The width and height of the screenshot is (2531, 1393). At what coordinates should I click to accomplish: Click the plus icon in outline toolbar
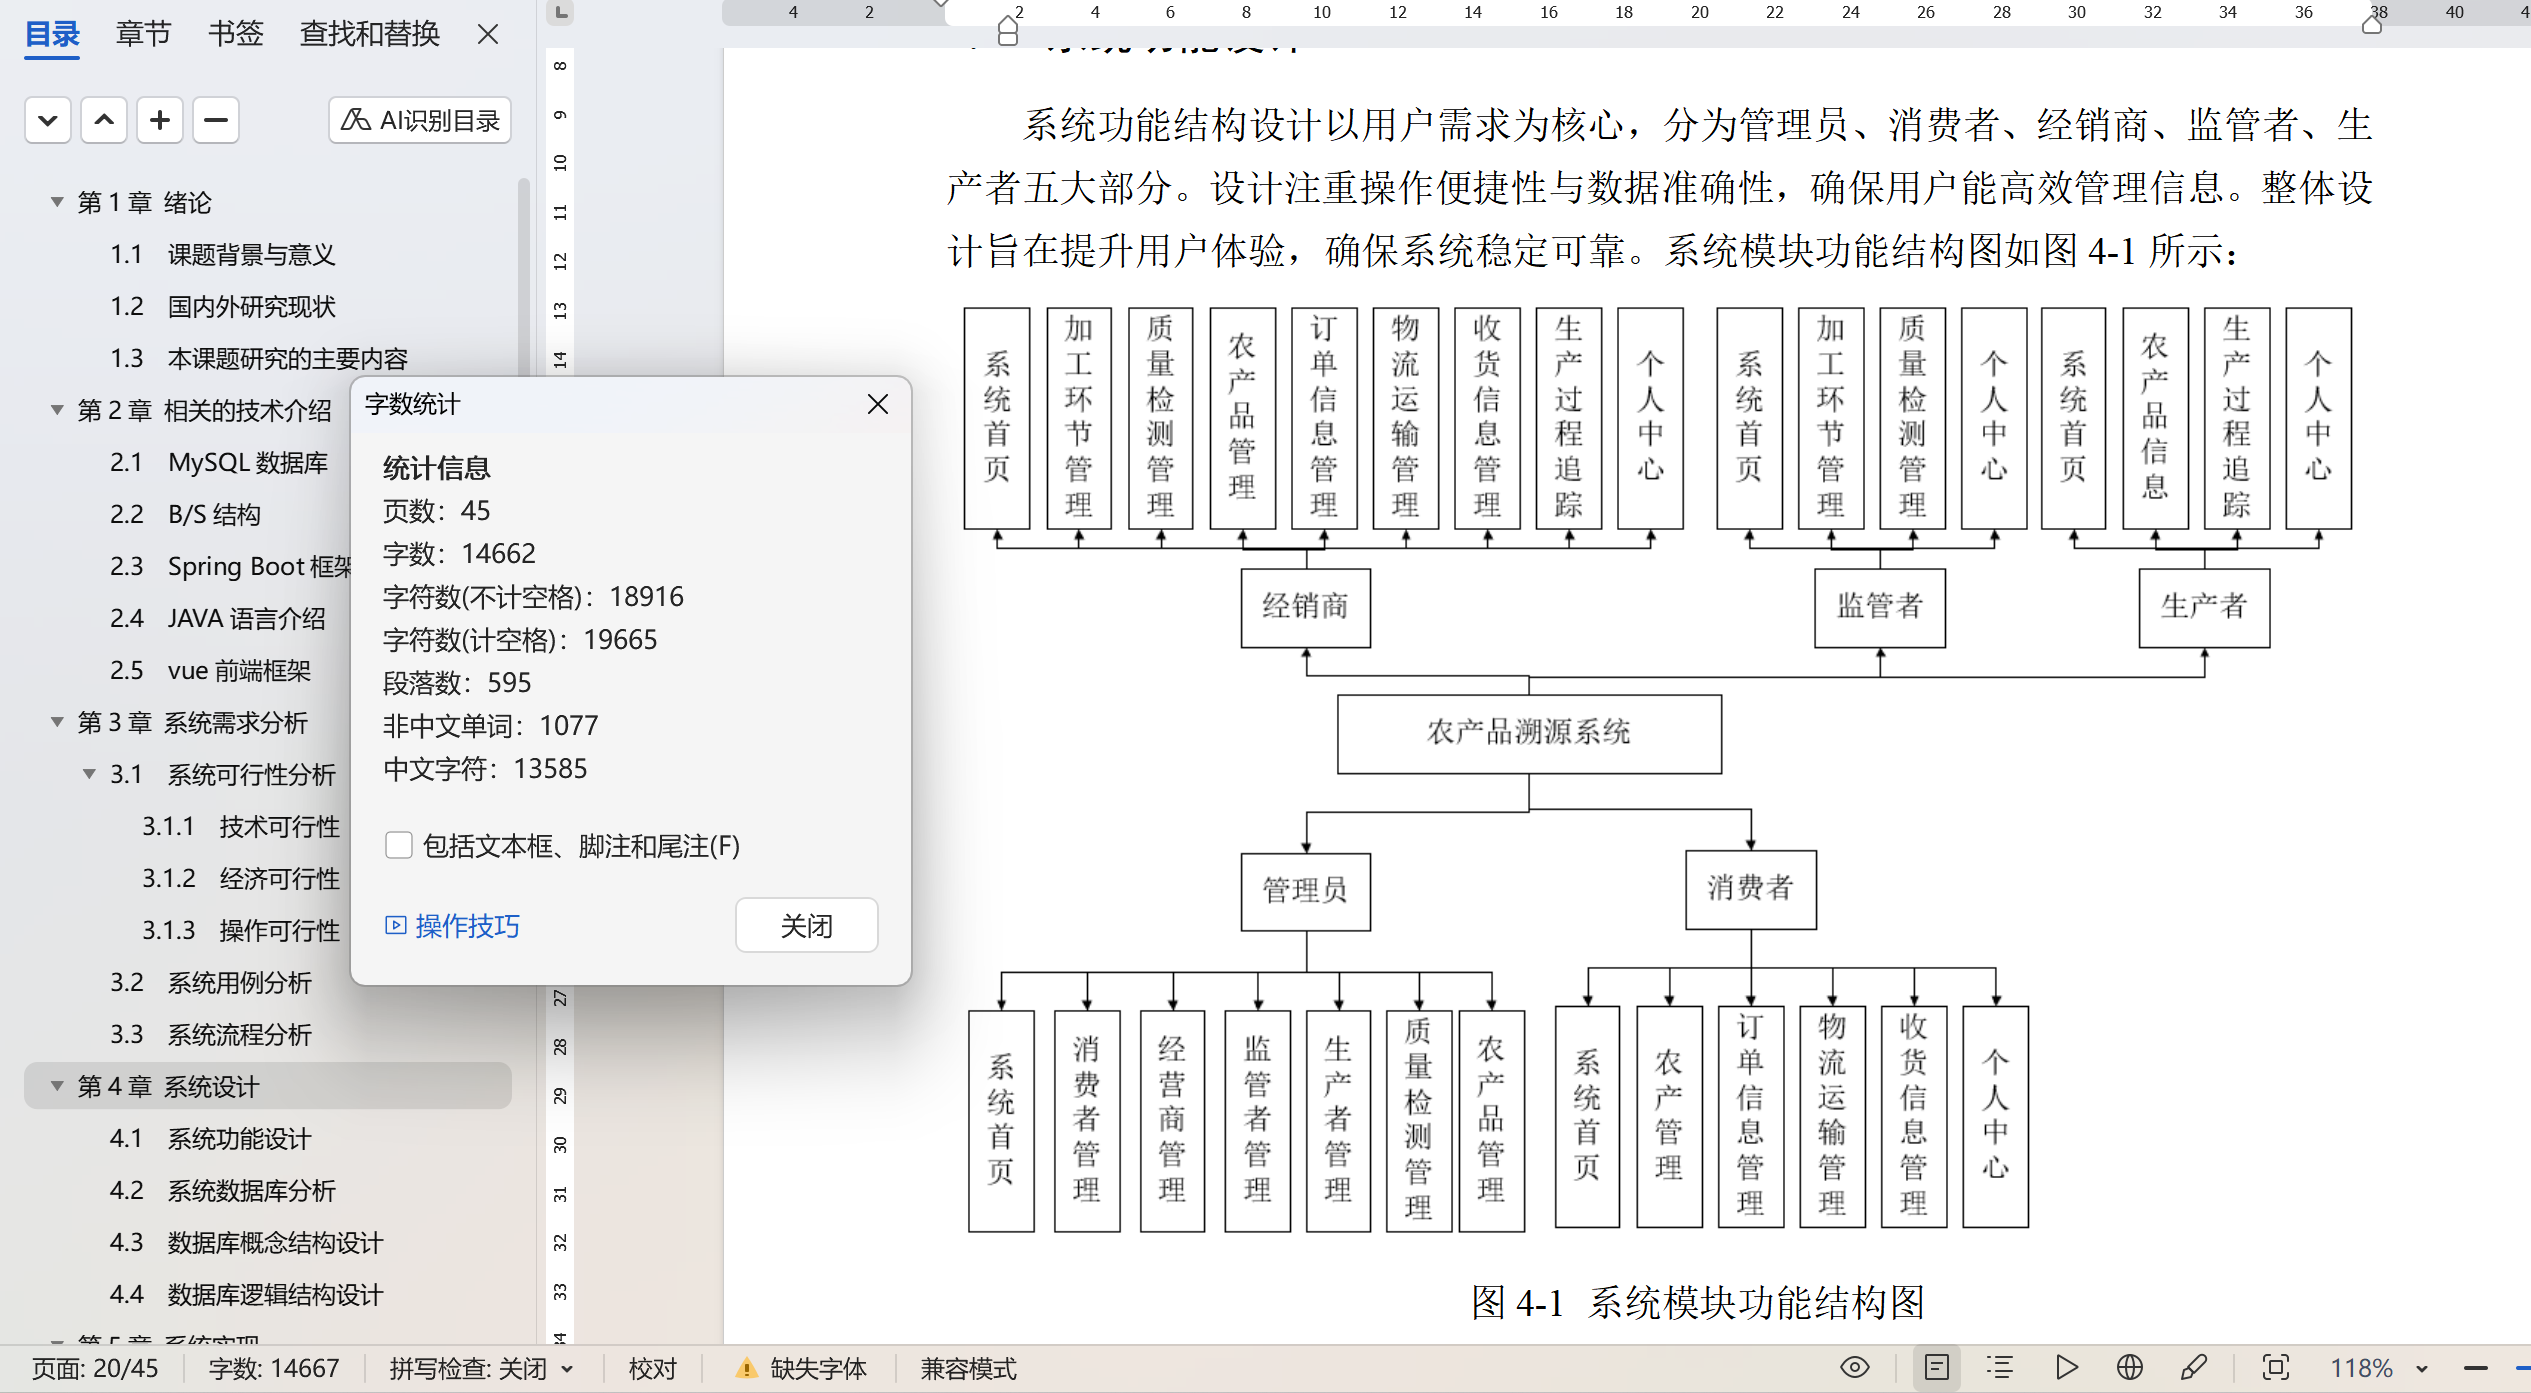[x=160, y=121]
